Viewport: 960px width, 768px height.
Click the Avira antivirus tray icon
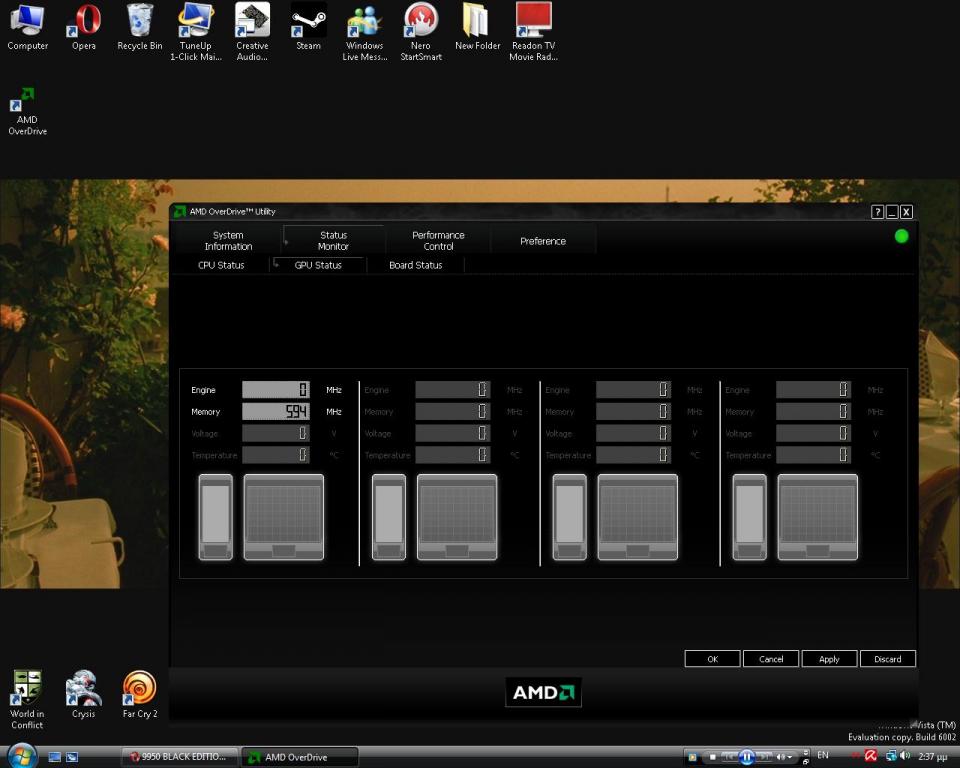[x=870, y=756]
